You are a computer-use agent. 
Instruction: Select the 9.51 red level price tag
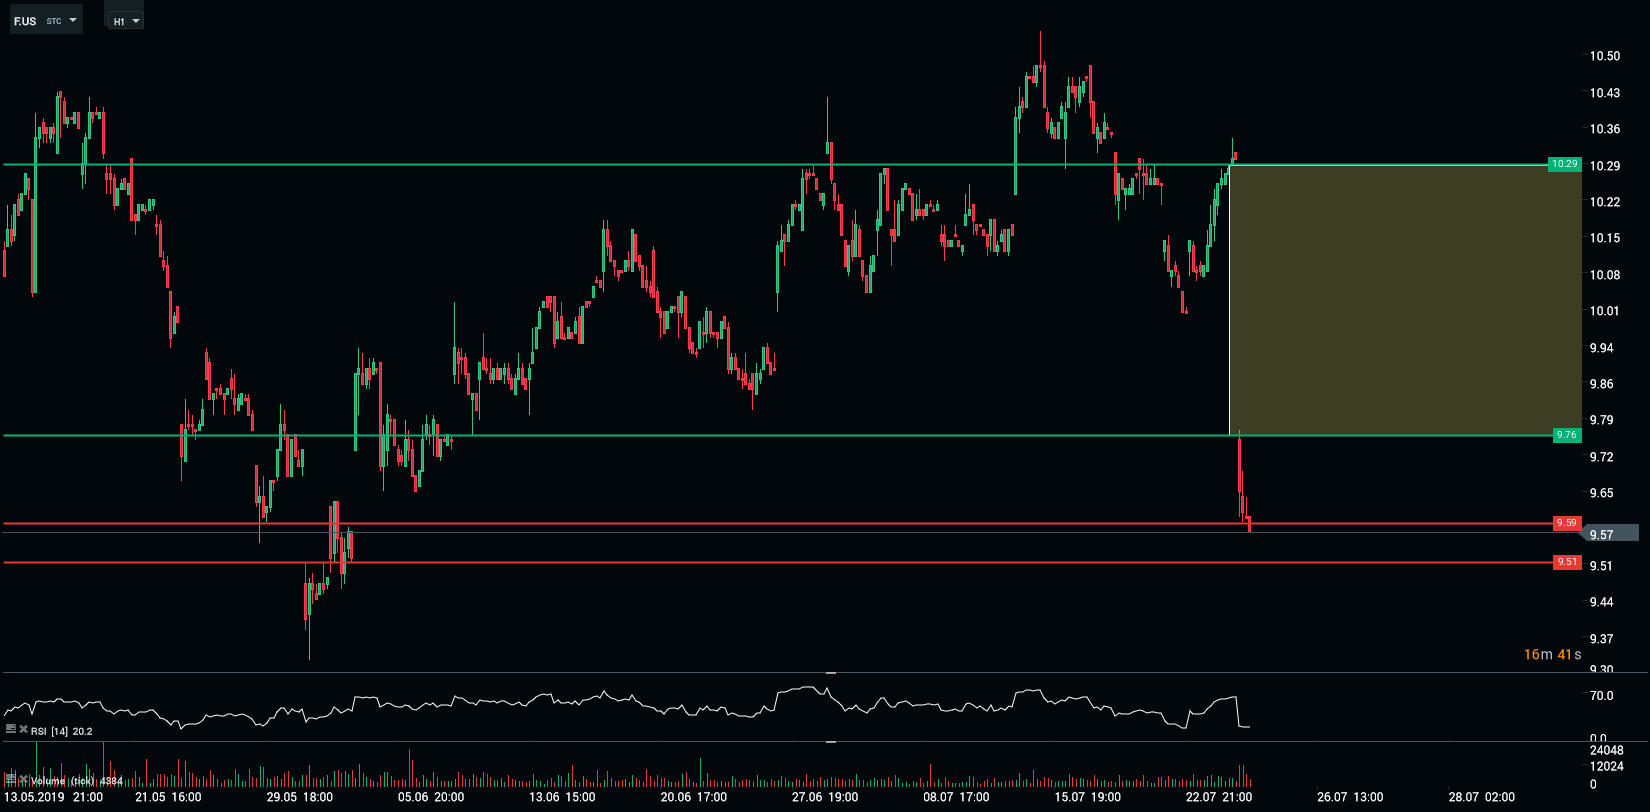point(1567,562)
